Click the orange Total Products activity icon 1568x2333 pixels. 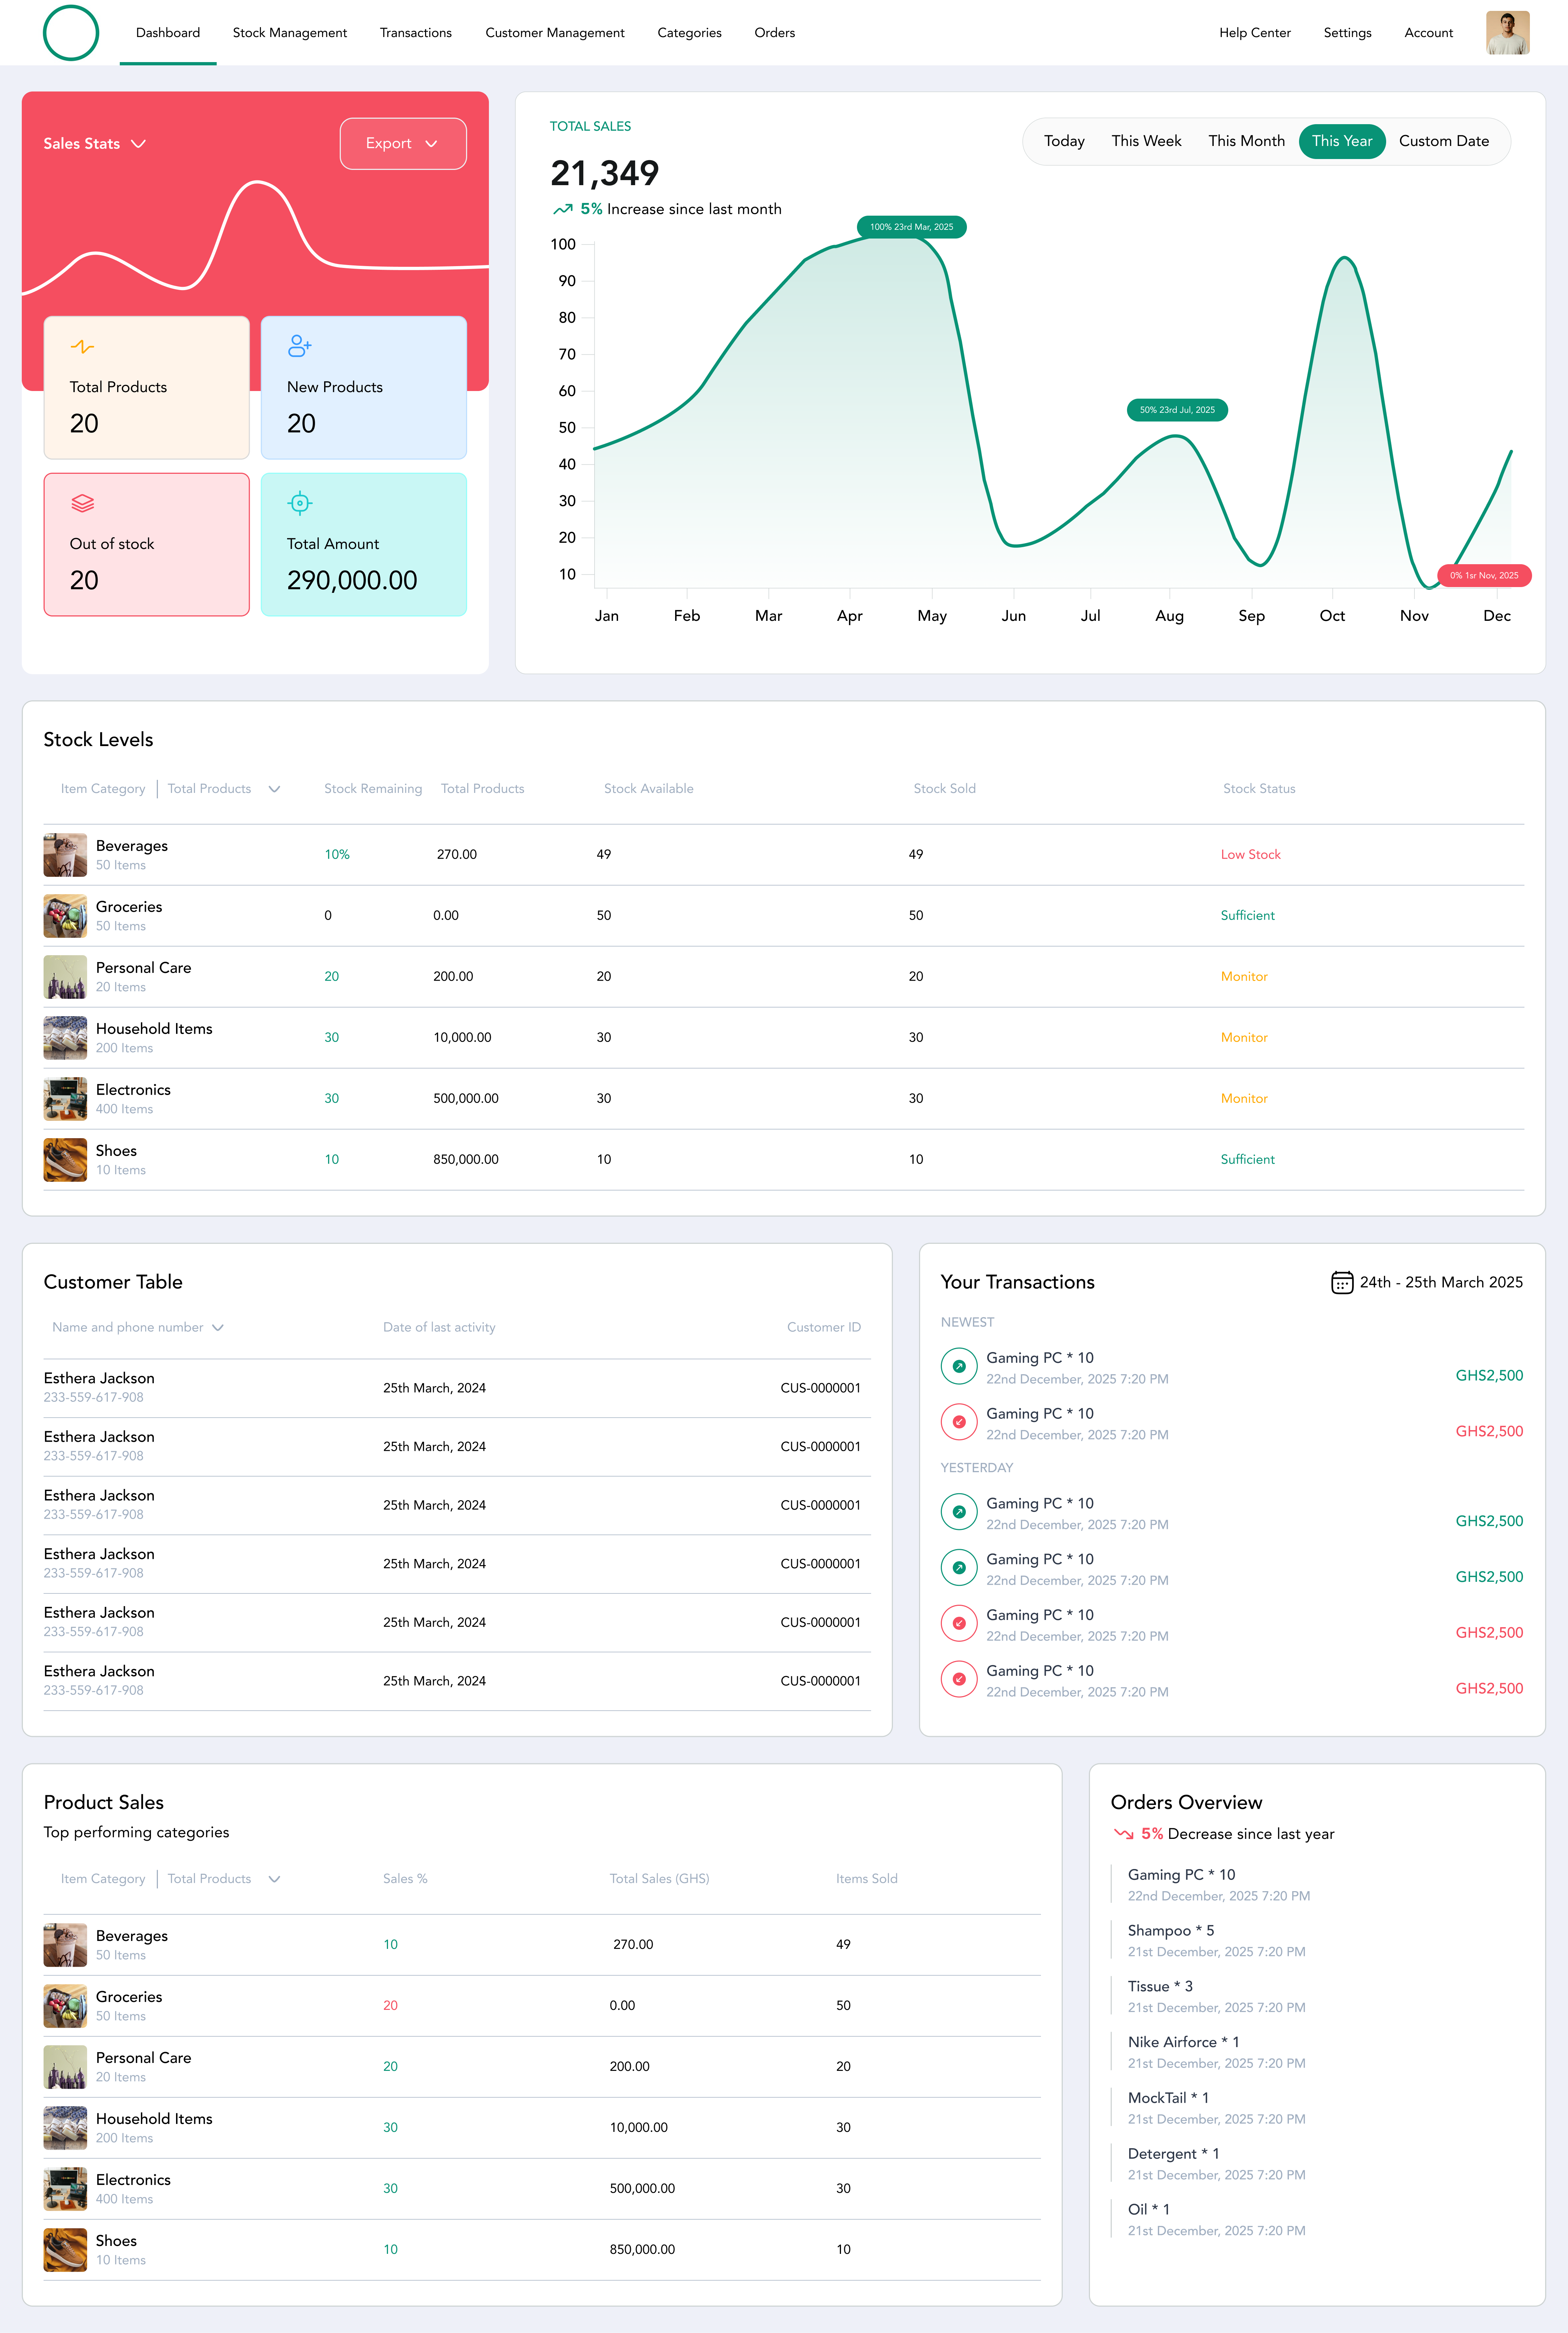click(x=82, y=347)
